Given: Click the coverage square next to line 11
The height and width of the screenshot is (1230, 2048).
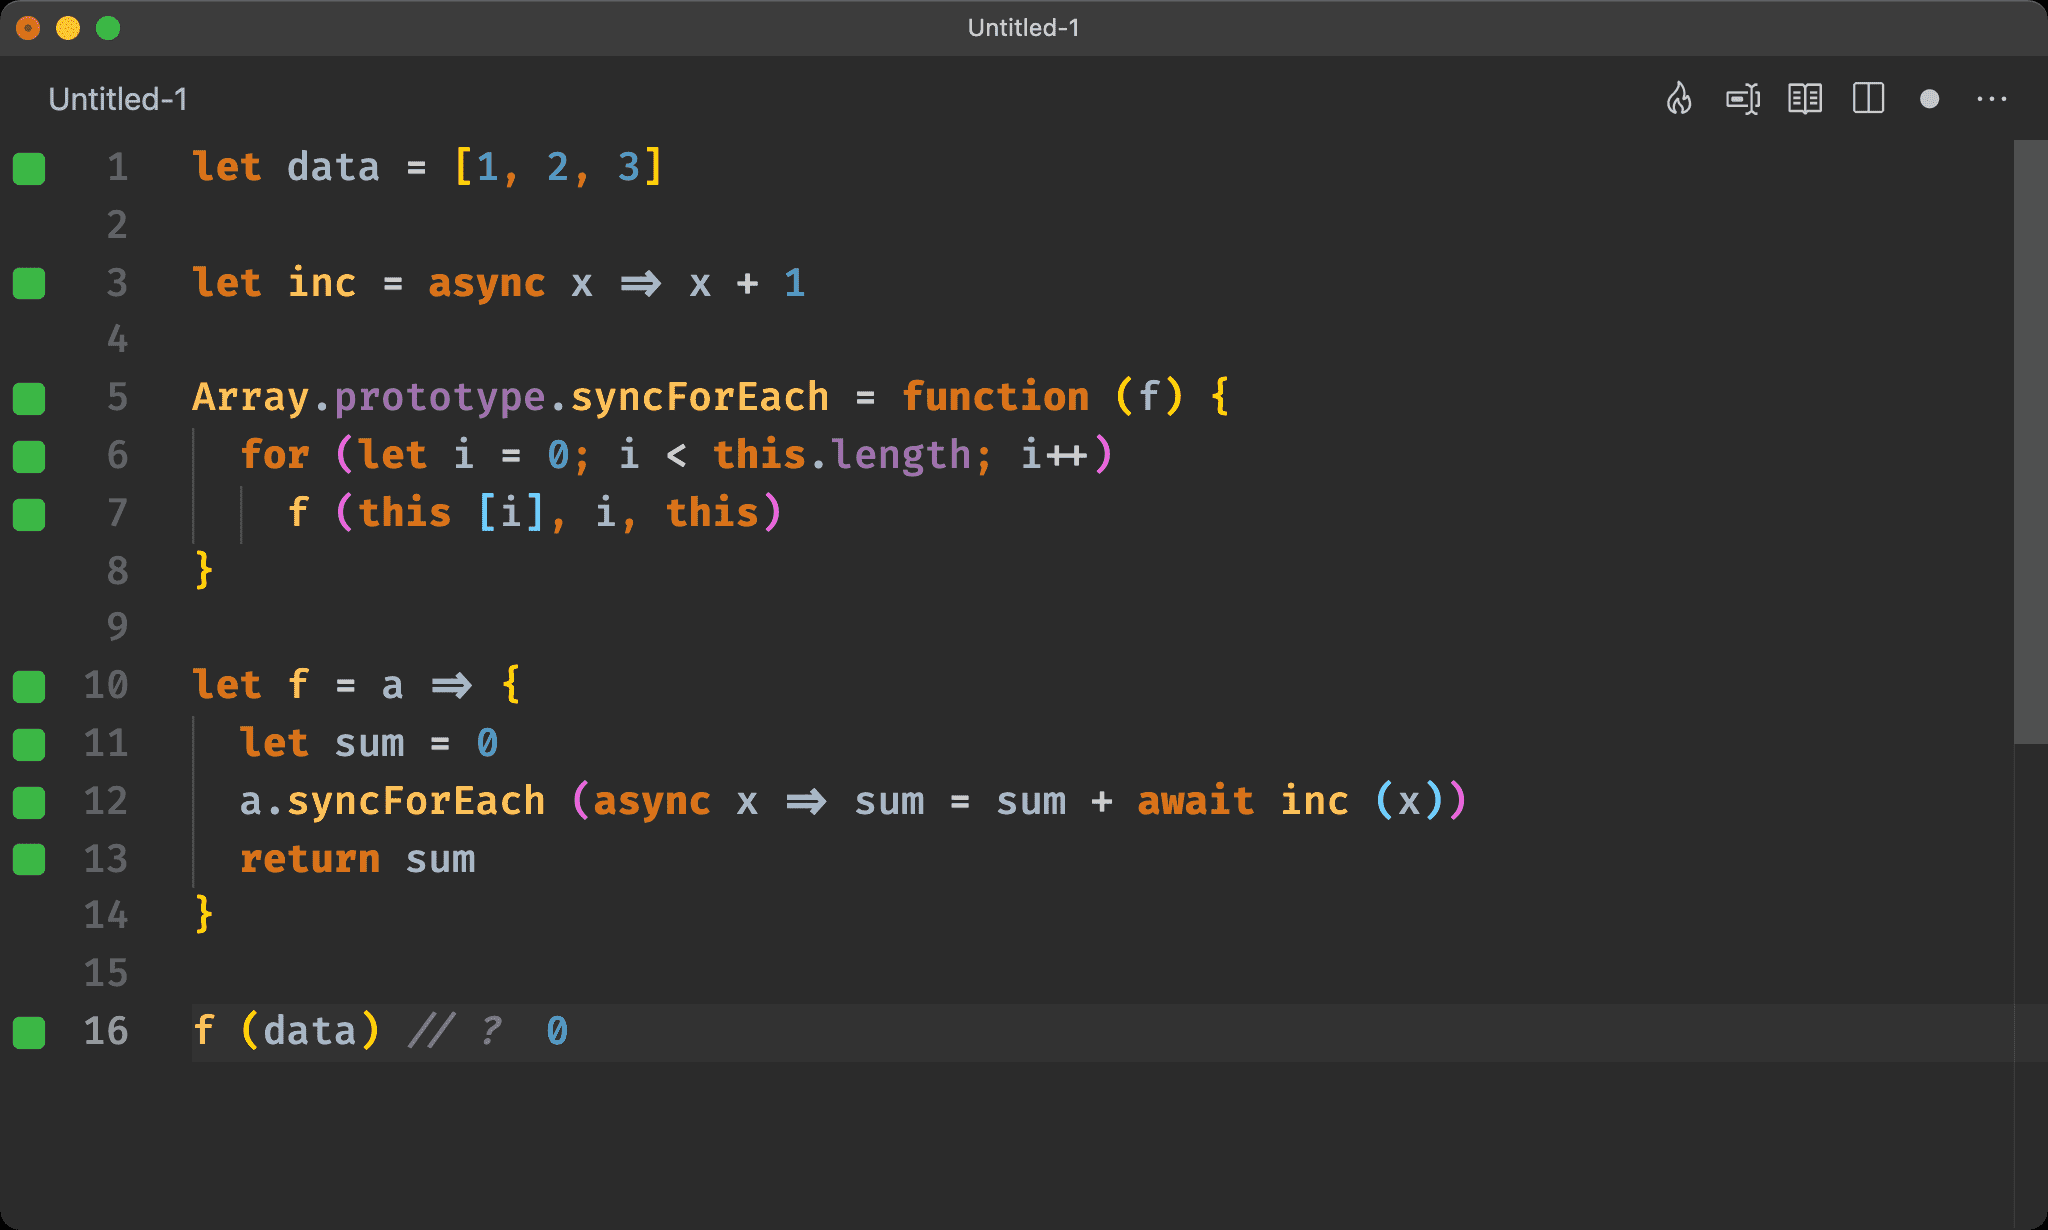Looking at the screenshot, I should pos(29,744).
